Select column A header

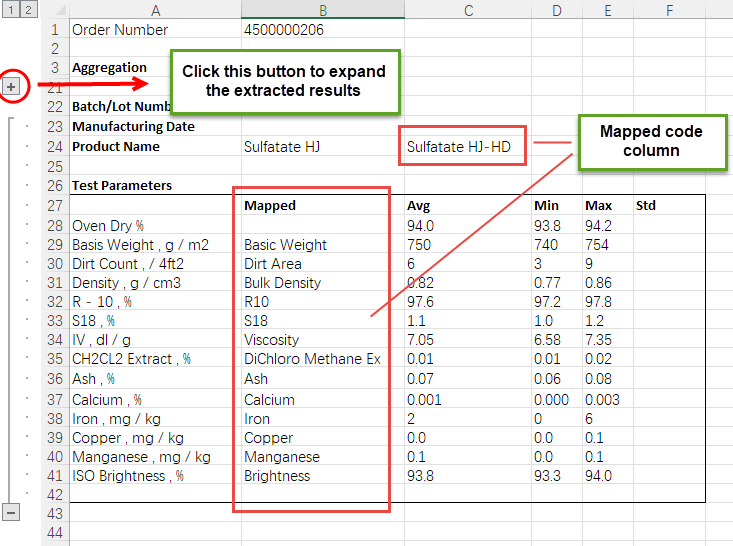[x=155, y=10]
